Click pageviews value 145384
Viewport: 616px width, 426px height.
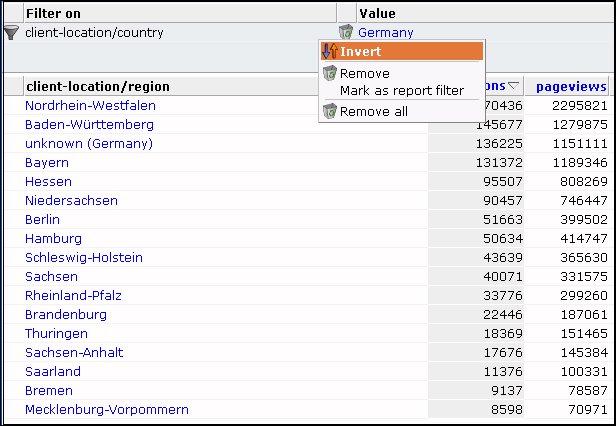coord(584,352)
